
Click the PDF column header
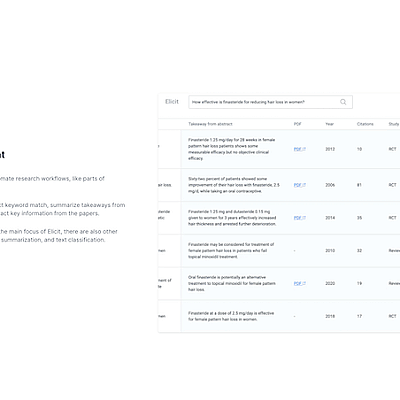pyautogui.click(x=297, y=124)
